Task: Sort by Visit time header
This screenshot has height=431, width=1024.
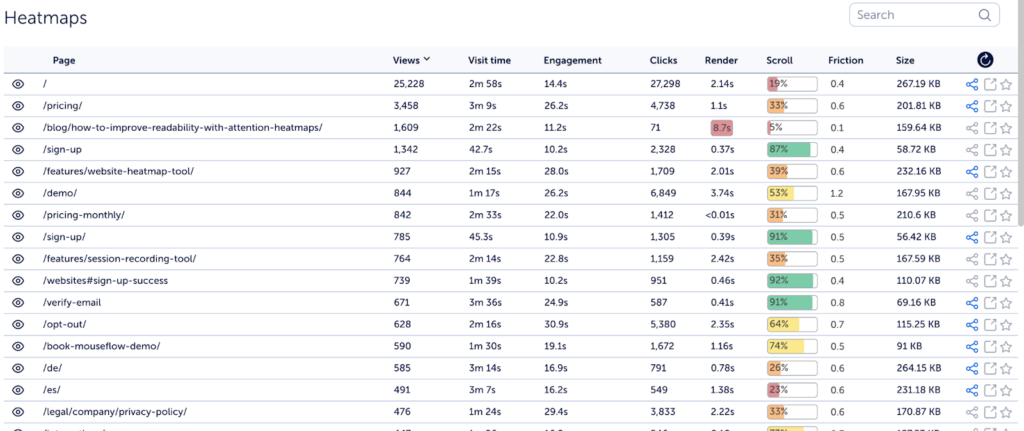Action: tap(489, 61)
